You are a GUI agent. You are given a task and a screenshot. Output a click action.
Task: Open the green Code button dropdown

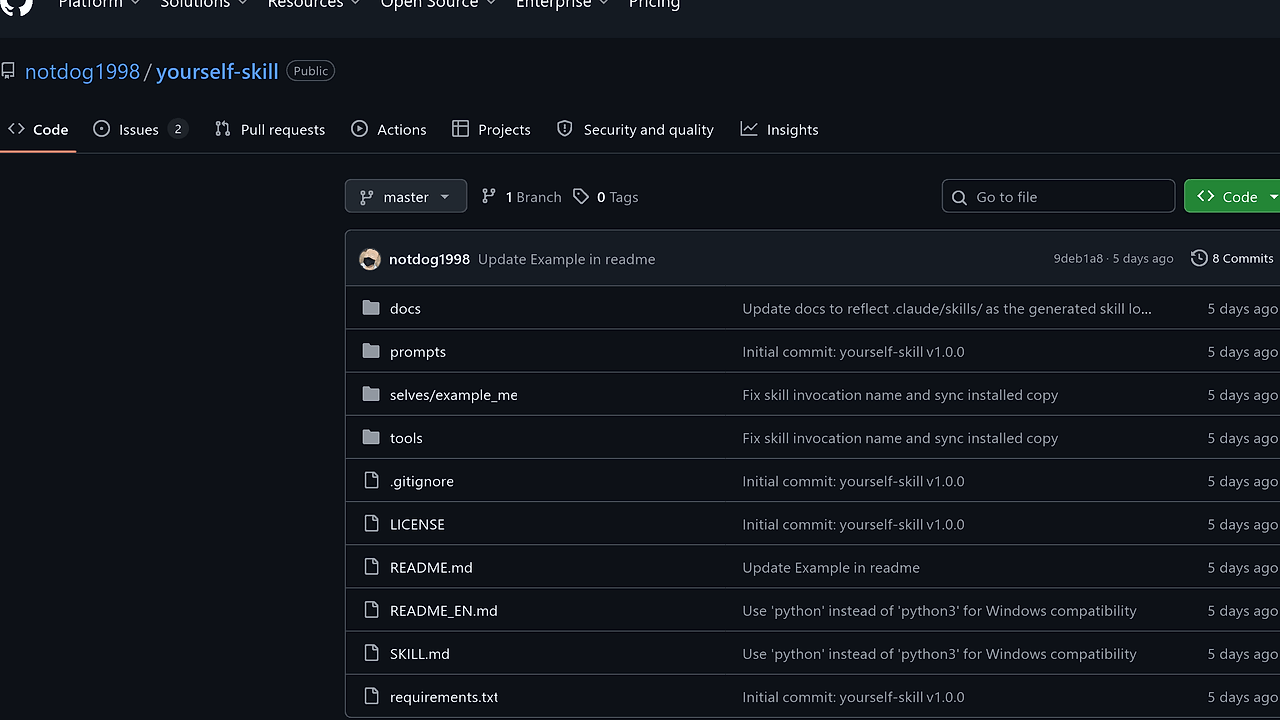(1232, 196)
